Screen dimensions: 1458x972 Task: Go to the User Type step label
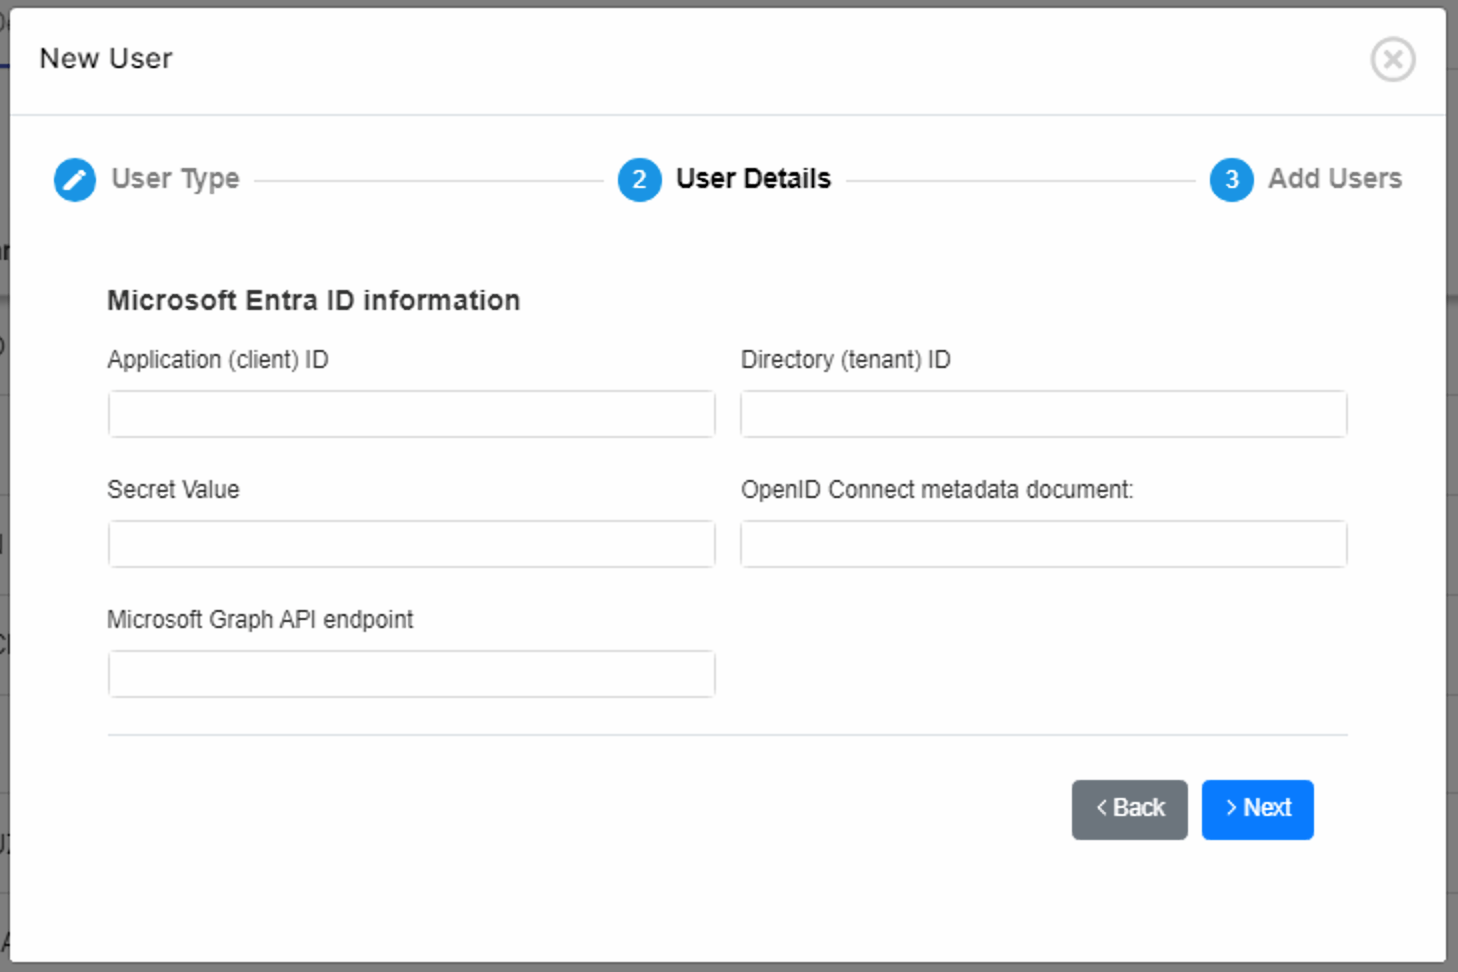coord(175,179)
